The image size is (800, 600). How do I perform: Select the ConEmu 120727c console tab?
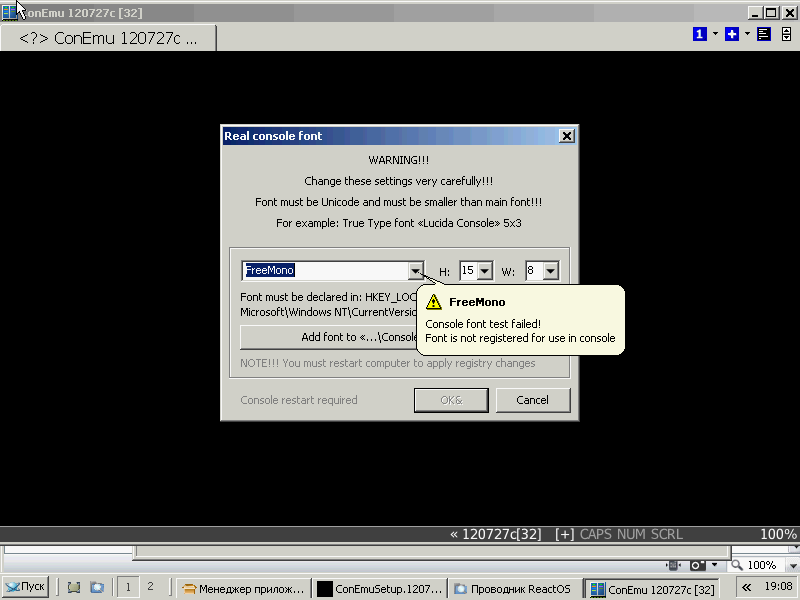point(108,38)
